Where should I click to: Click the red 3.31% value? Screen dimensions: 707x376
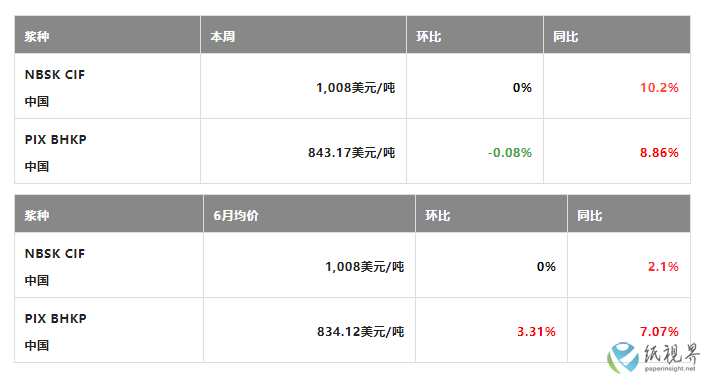536,332
